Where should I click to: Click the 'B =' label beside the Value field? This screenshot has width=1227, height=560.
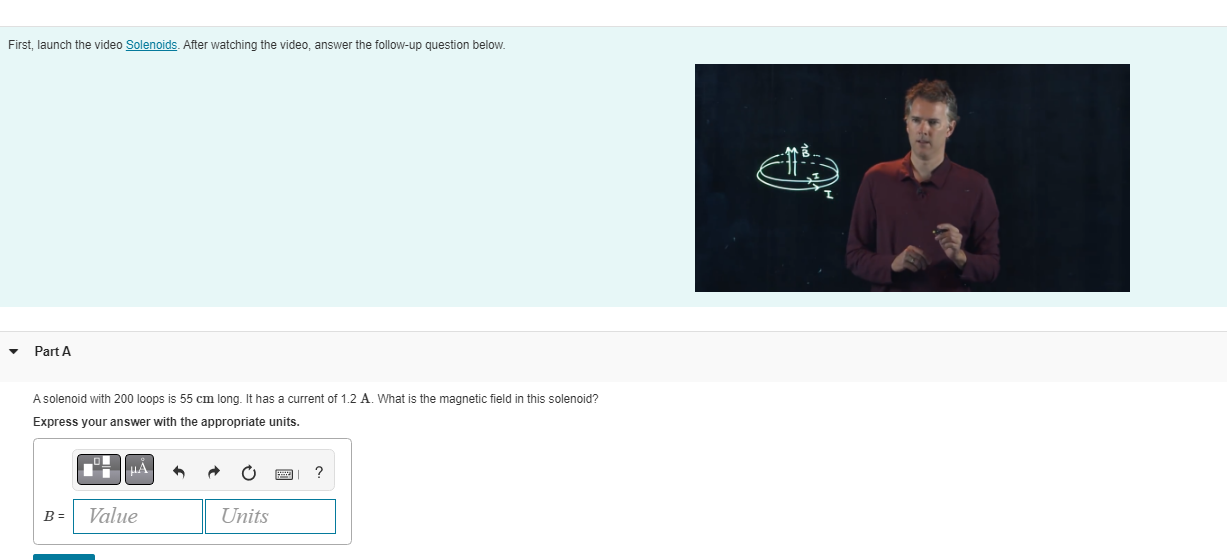(x=54, y=516)
